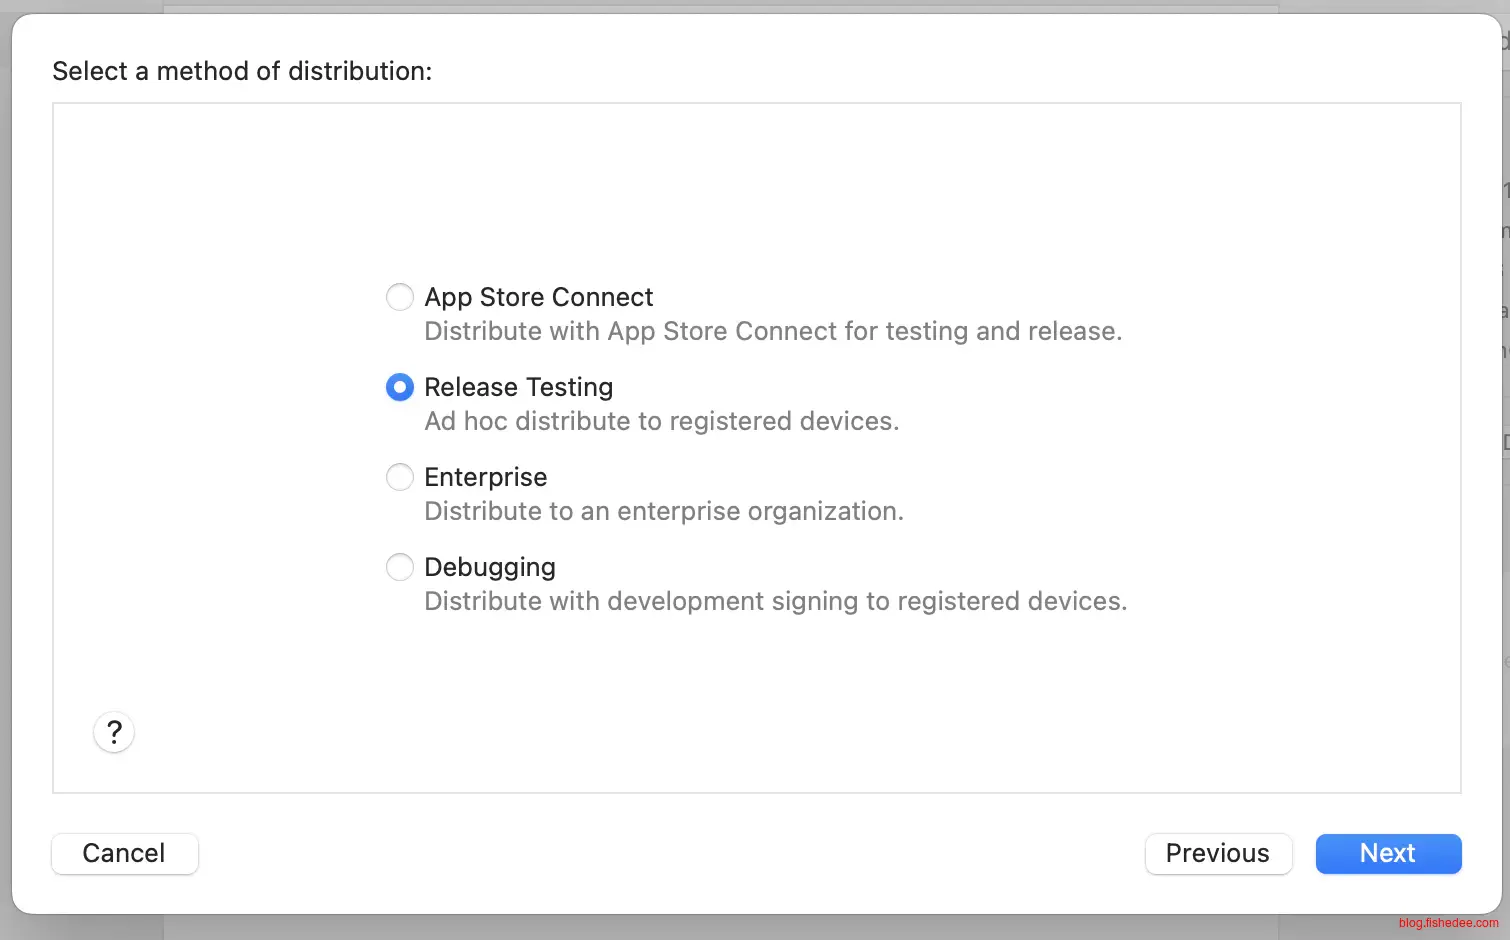Choose the Enterprise radio button
Screen dimensions: 1510x940
click(400, 477)
